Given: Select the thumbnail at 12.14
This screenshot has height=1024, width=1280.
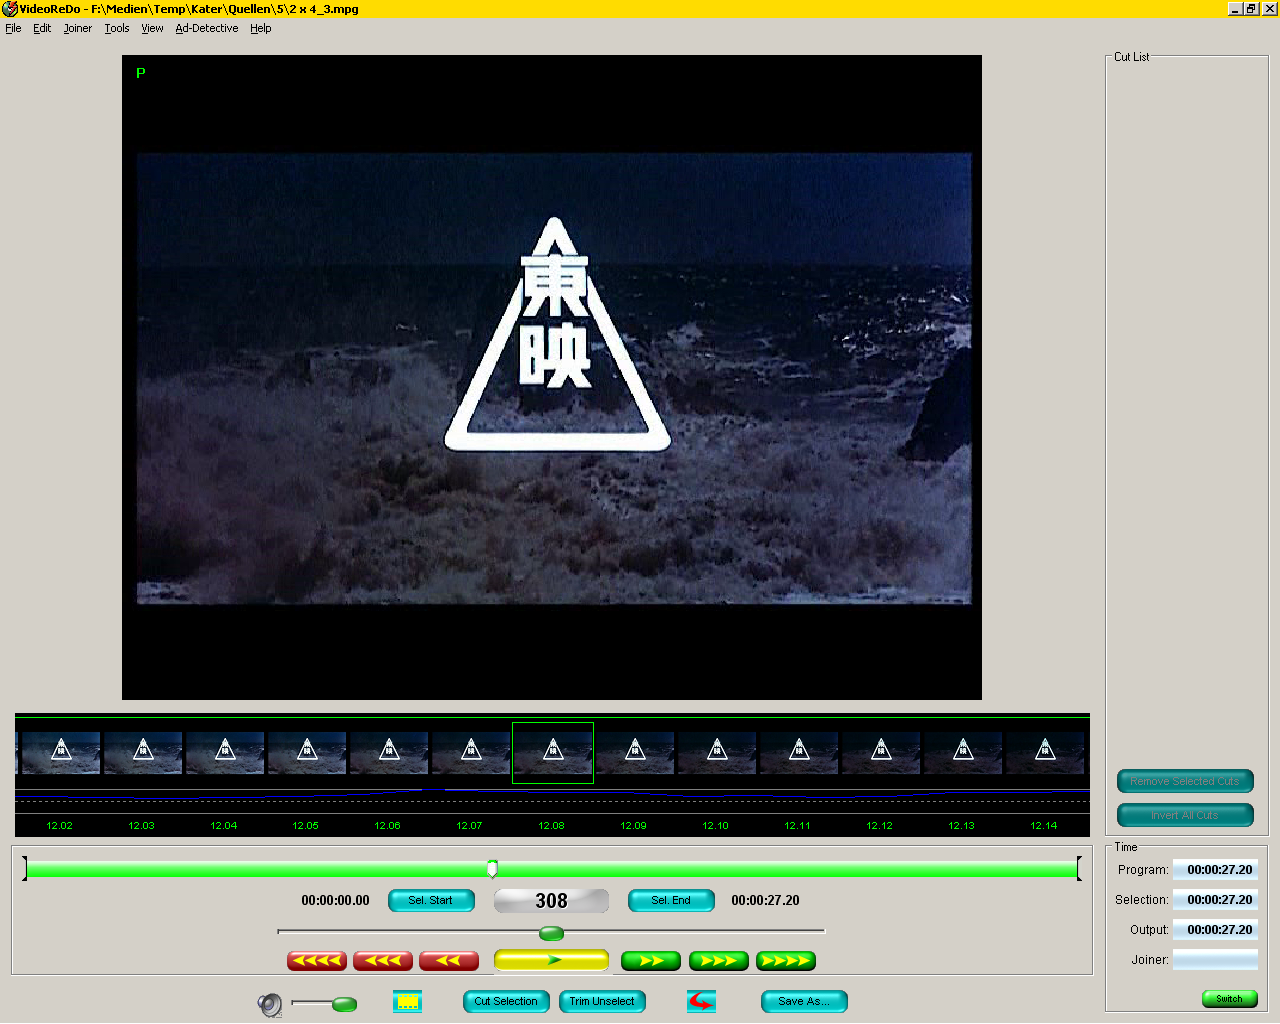Looking at the screenshot, I should [1045, 753].
